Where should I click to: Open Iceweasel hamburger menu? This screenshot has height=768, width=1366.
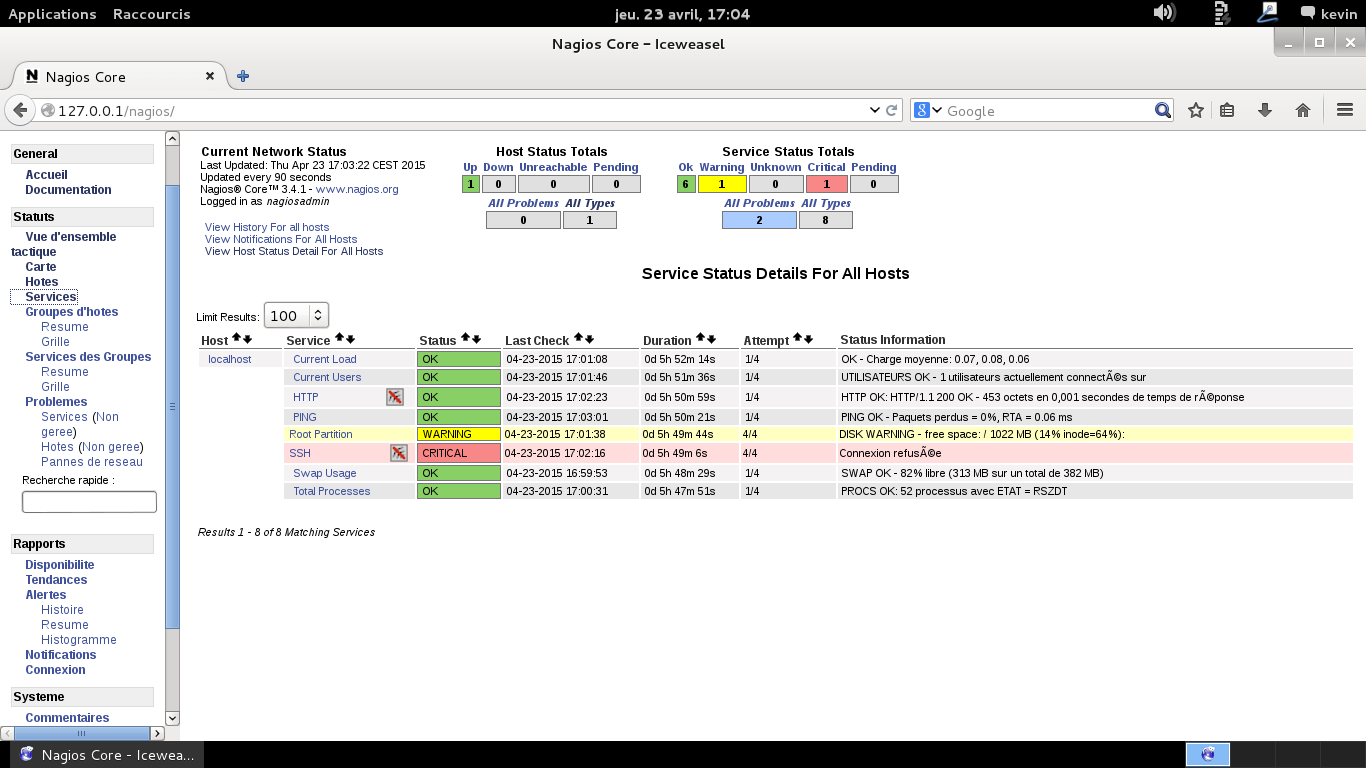[1344, 110]
